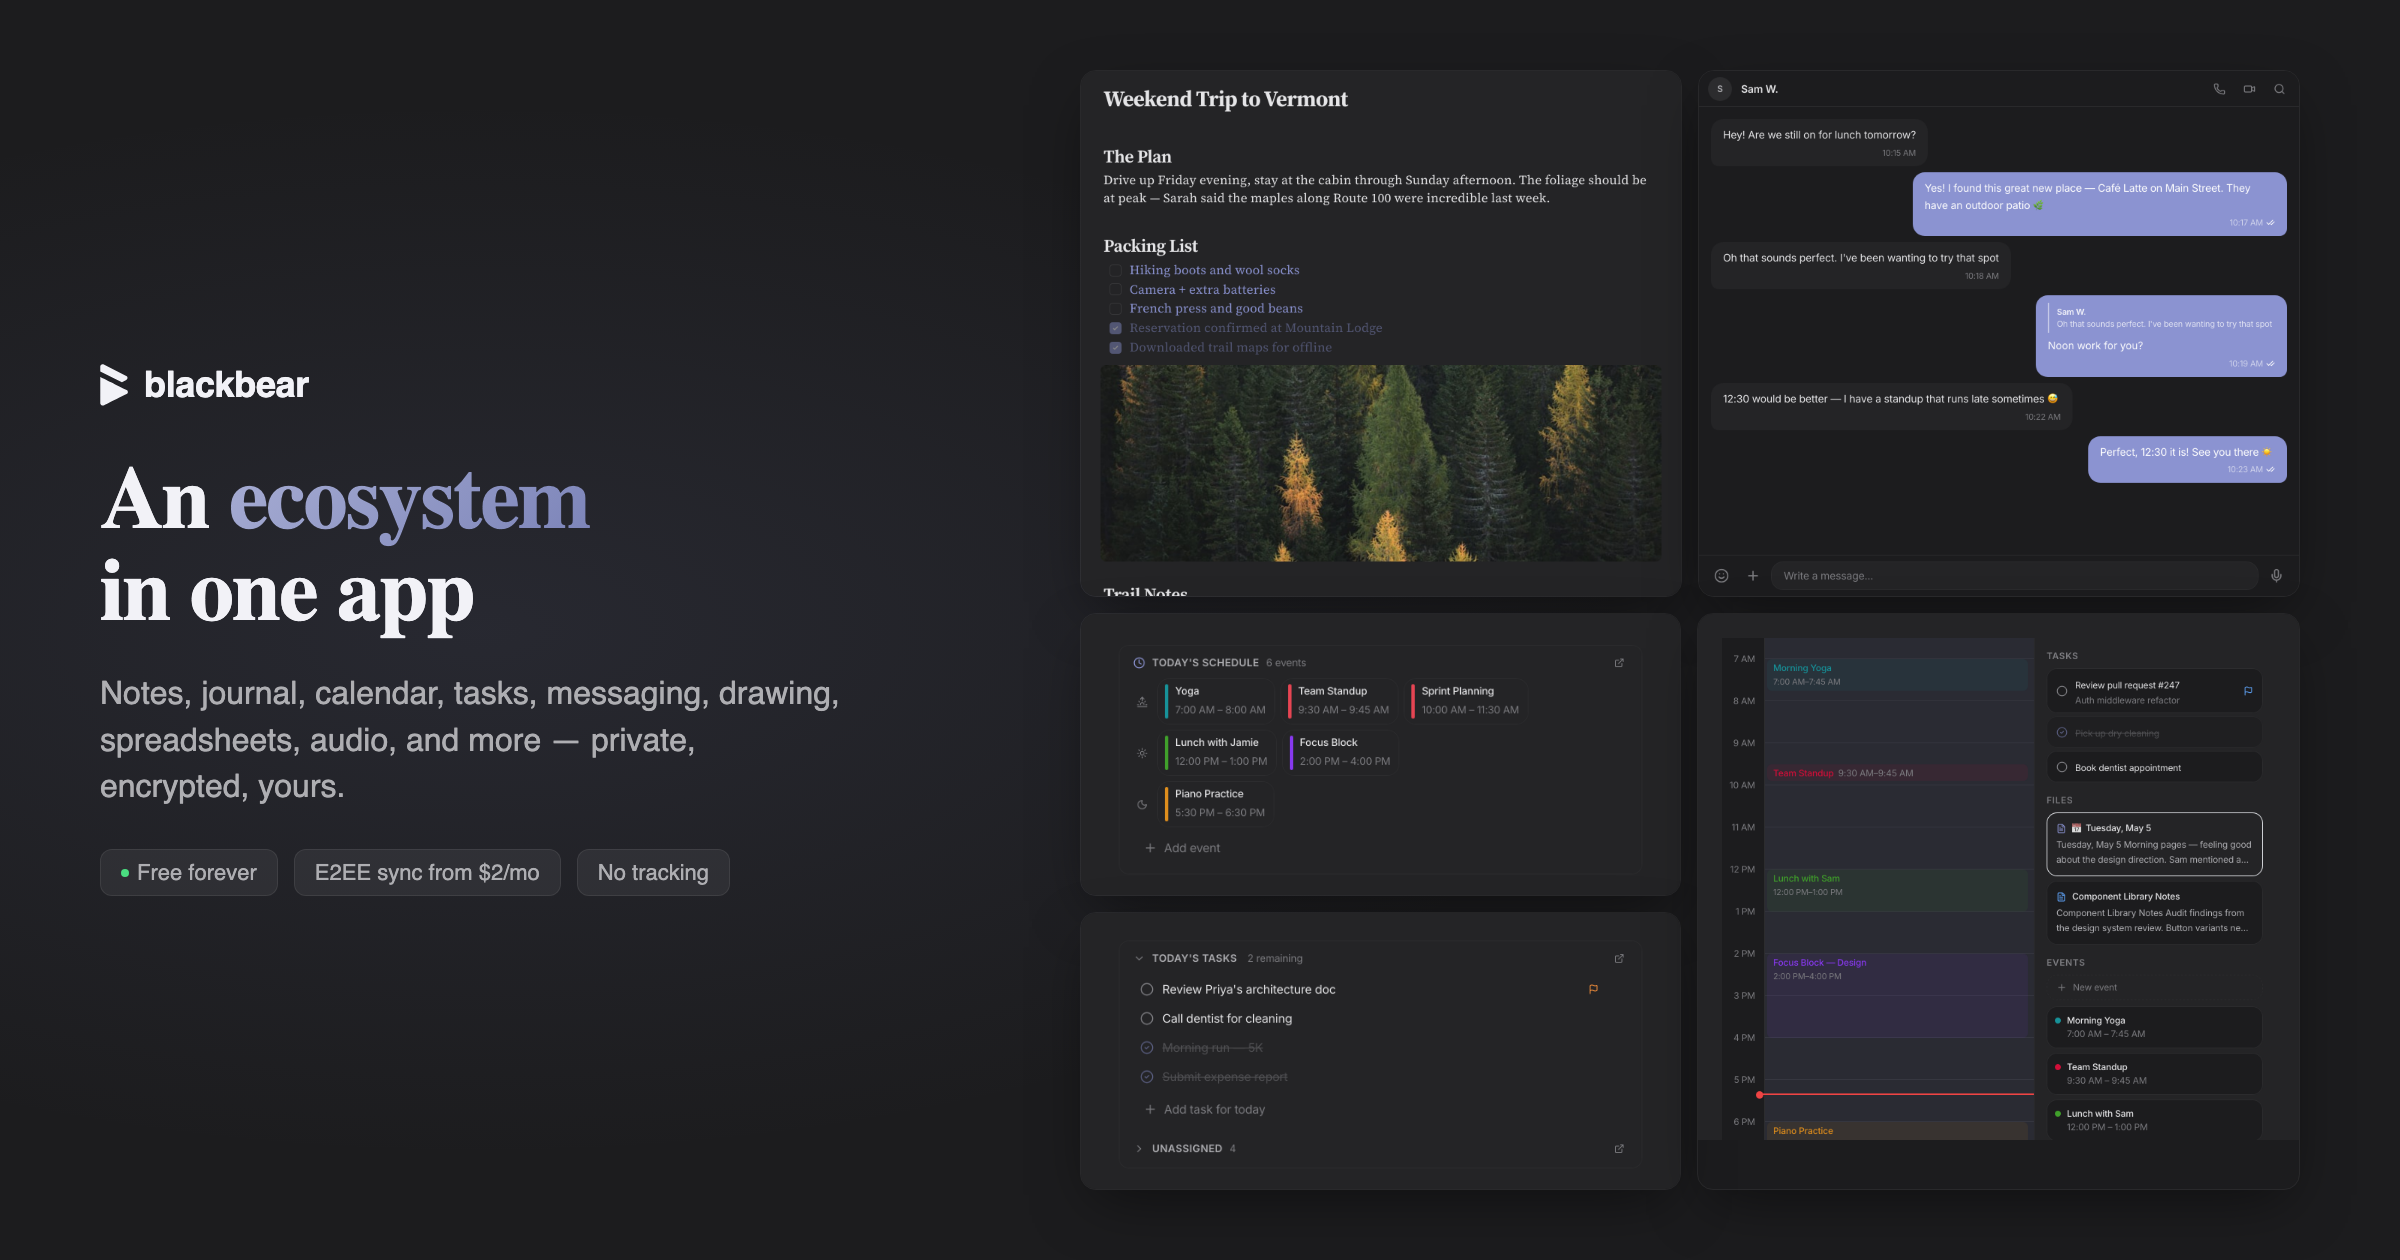Screen dimensions: 2400x1260
Task: Open the emoji picker in chat
Action: [x=1721, y=576]
